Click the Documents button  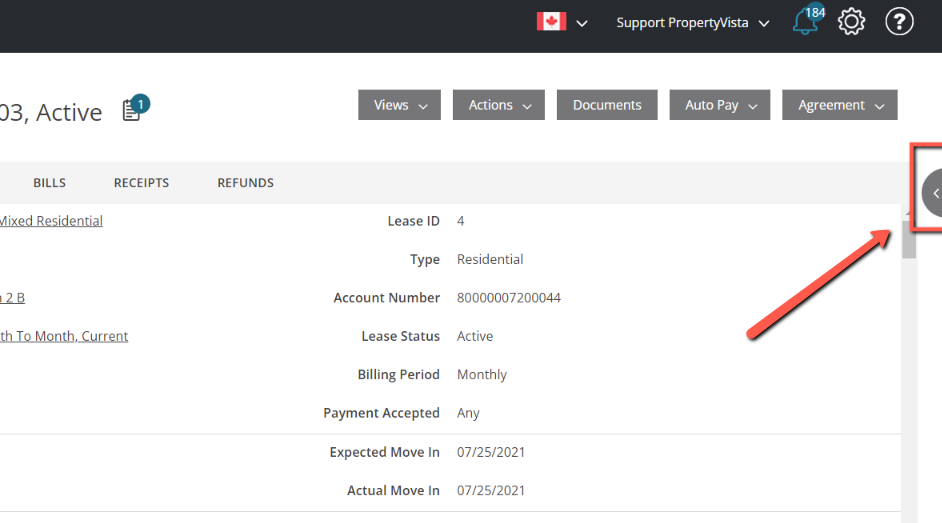tap(607, 105)
